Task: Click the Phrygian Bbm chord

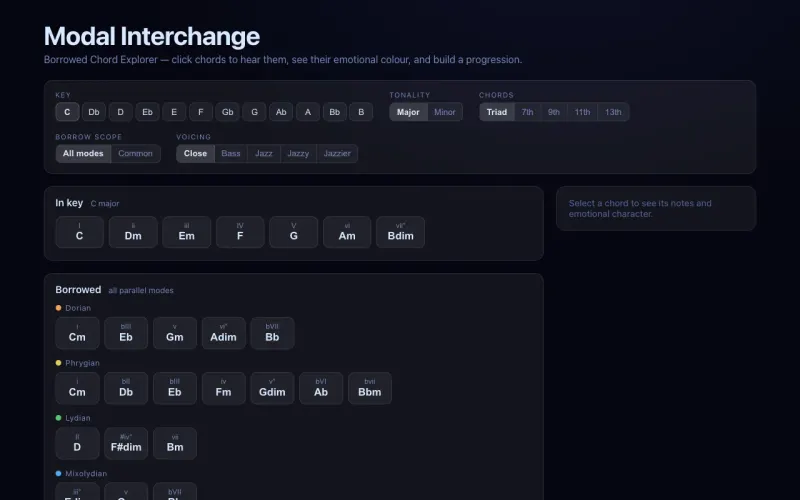Action: pos(370,388)
